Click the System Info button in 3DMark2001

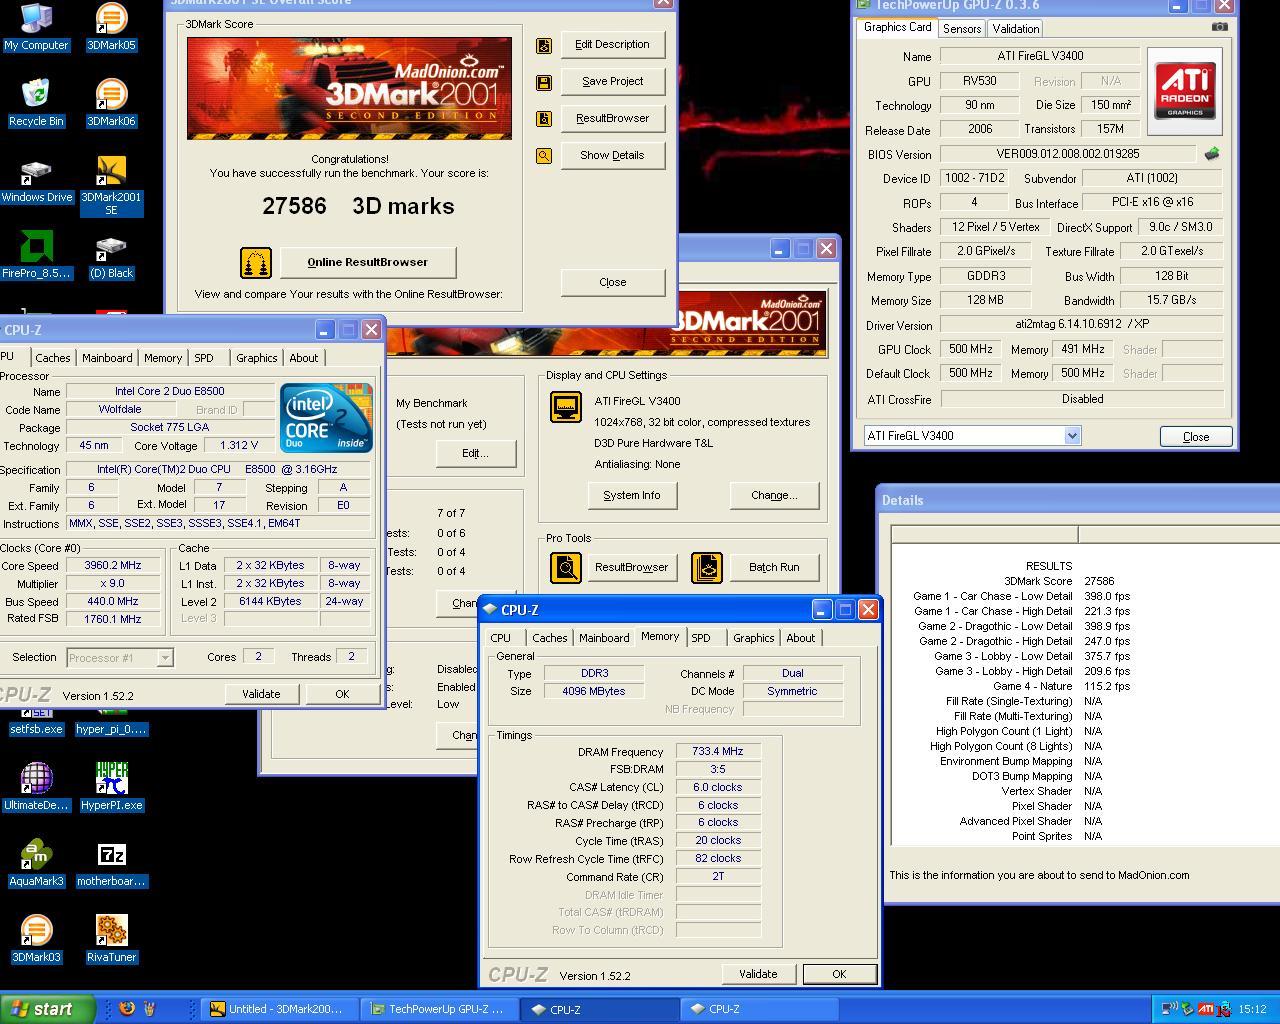click(x=631, y=496)
